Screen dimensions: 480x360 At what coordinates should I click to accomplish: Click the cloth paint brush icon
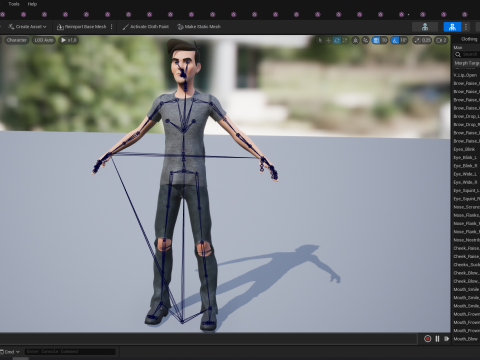coord(125,27)
